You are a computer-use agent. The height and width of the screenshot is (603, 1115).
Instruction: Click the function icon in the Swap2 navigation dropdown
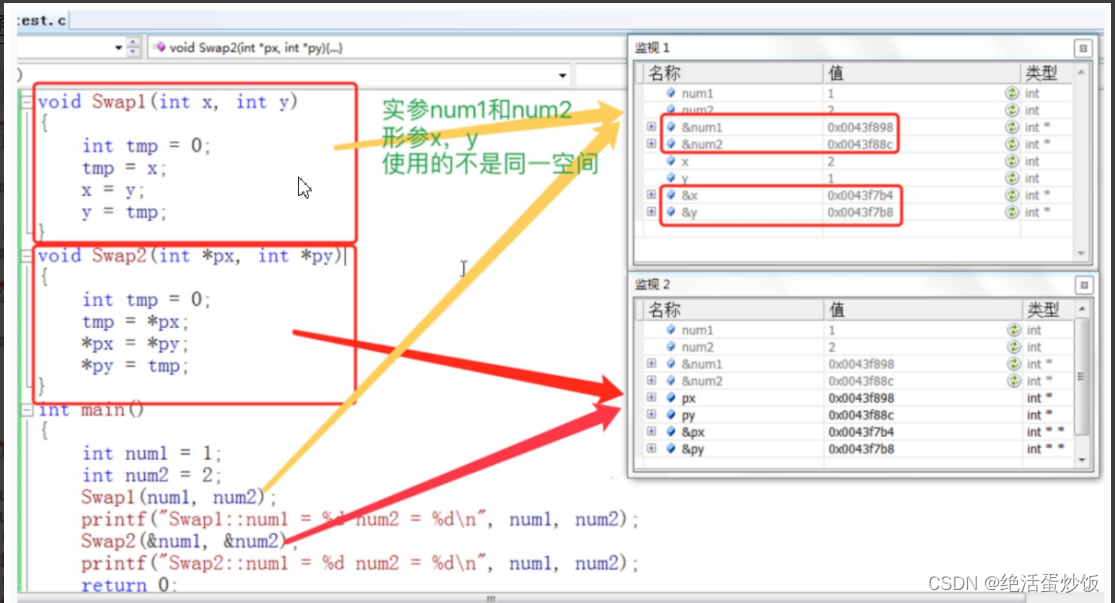[160, 48]
